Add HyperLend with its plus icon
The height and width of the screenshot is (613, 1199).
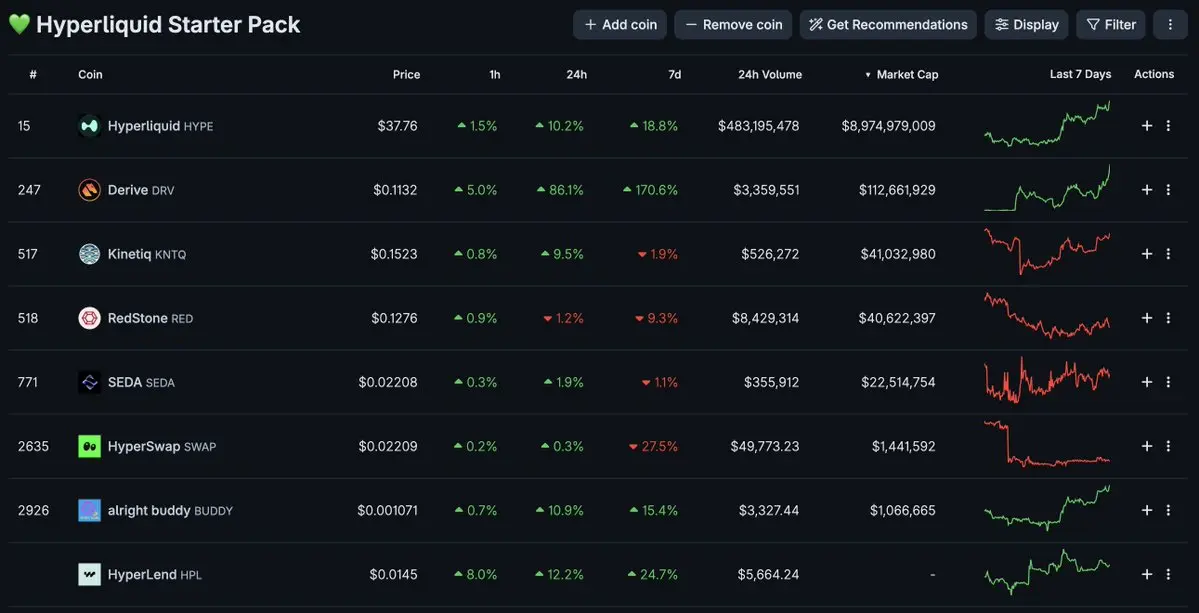[x=1146, y=575]
